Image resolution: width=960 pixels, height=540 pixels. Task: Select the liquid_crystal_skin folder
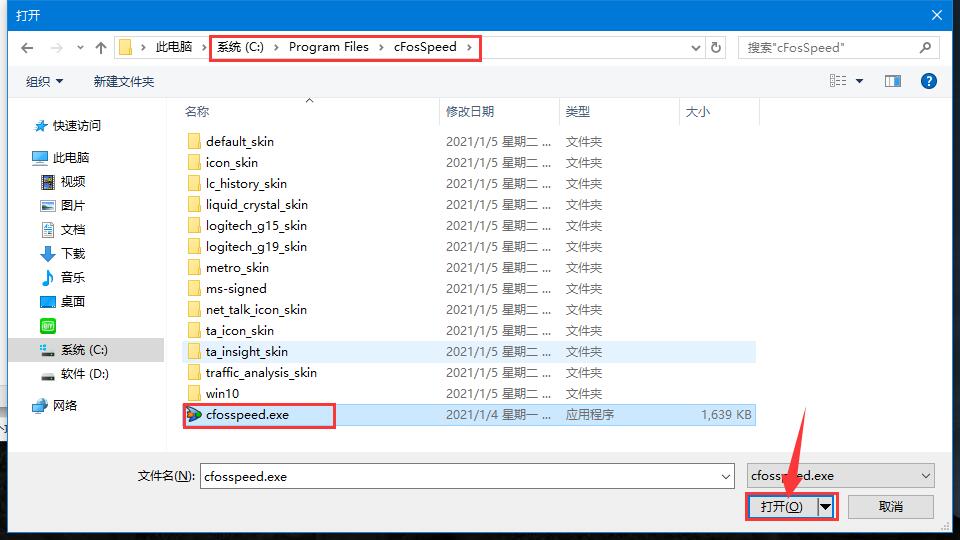pos(257,204)
